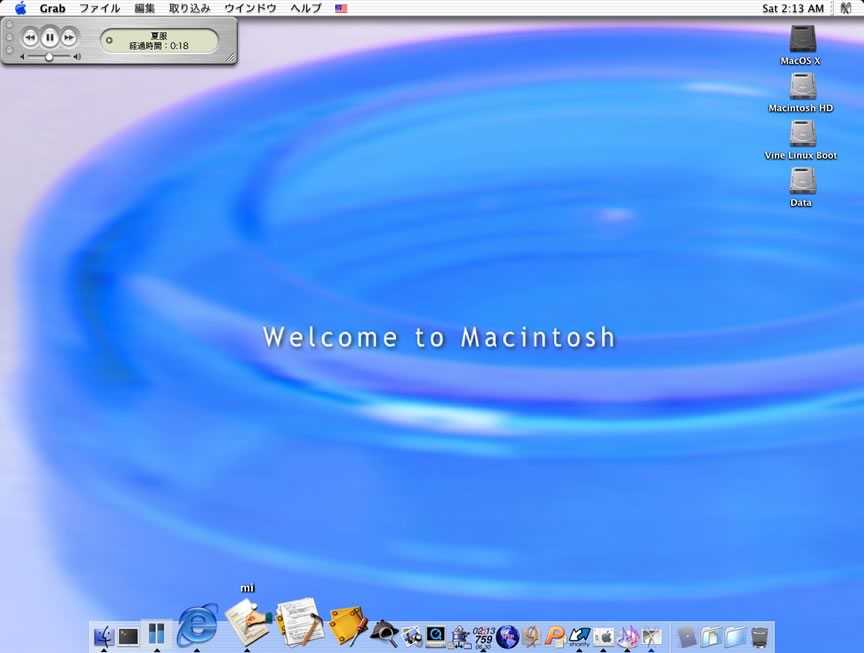
Task: Click the Sat 2:13 AM menu bar clock
Action: (793, 8)
